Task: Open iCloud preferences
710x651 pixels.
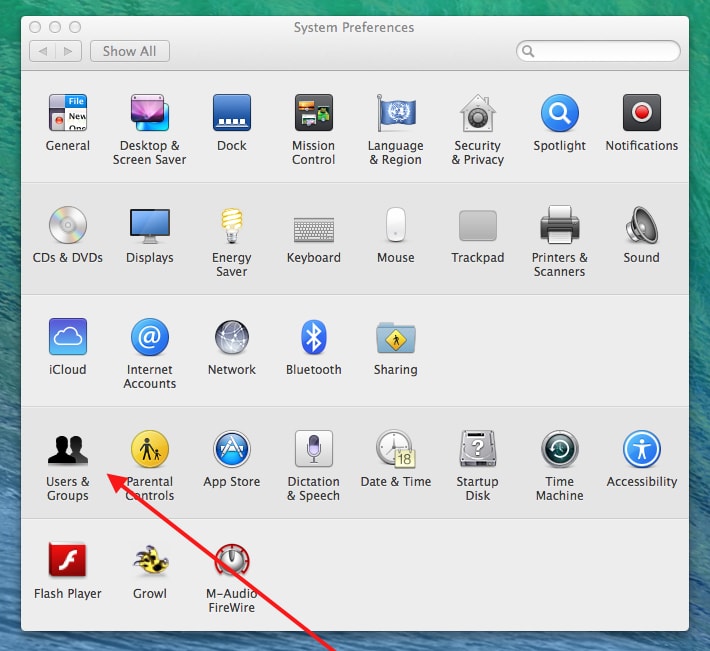Action: pyautogui.click(x=68, y=336)
